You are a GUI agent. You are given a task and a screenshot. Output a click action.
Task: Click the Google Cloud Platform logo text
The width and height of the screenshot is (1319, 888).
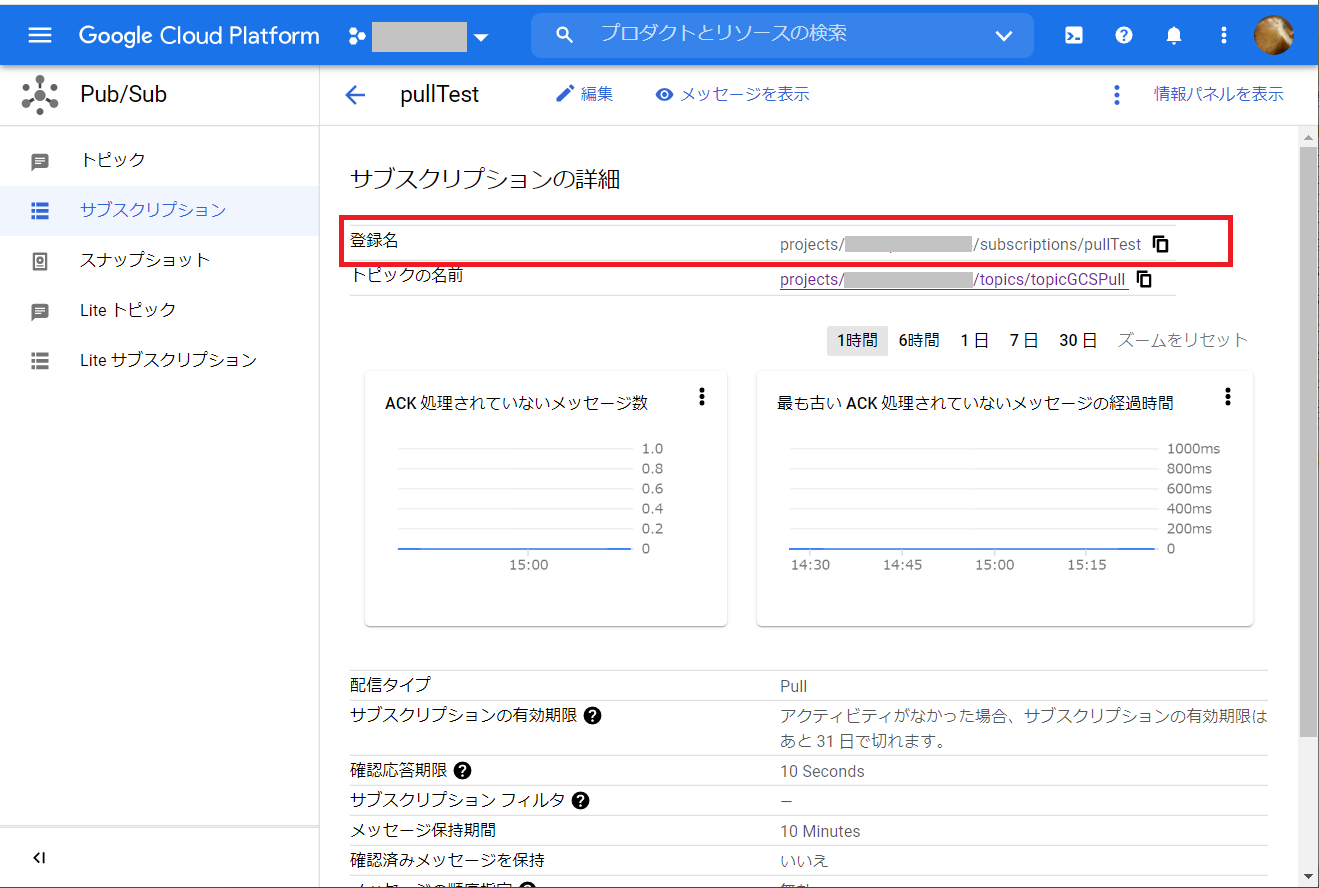click(x=199, y=36)
